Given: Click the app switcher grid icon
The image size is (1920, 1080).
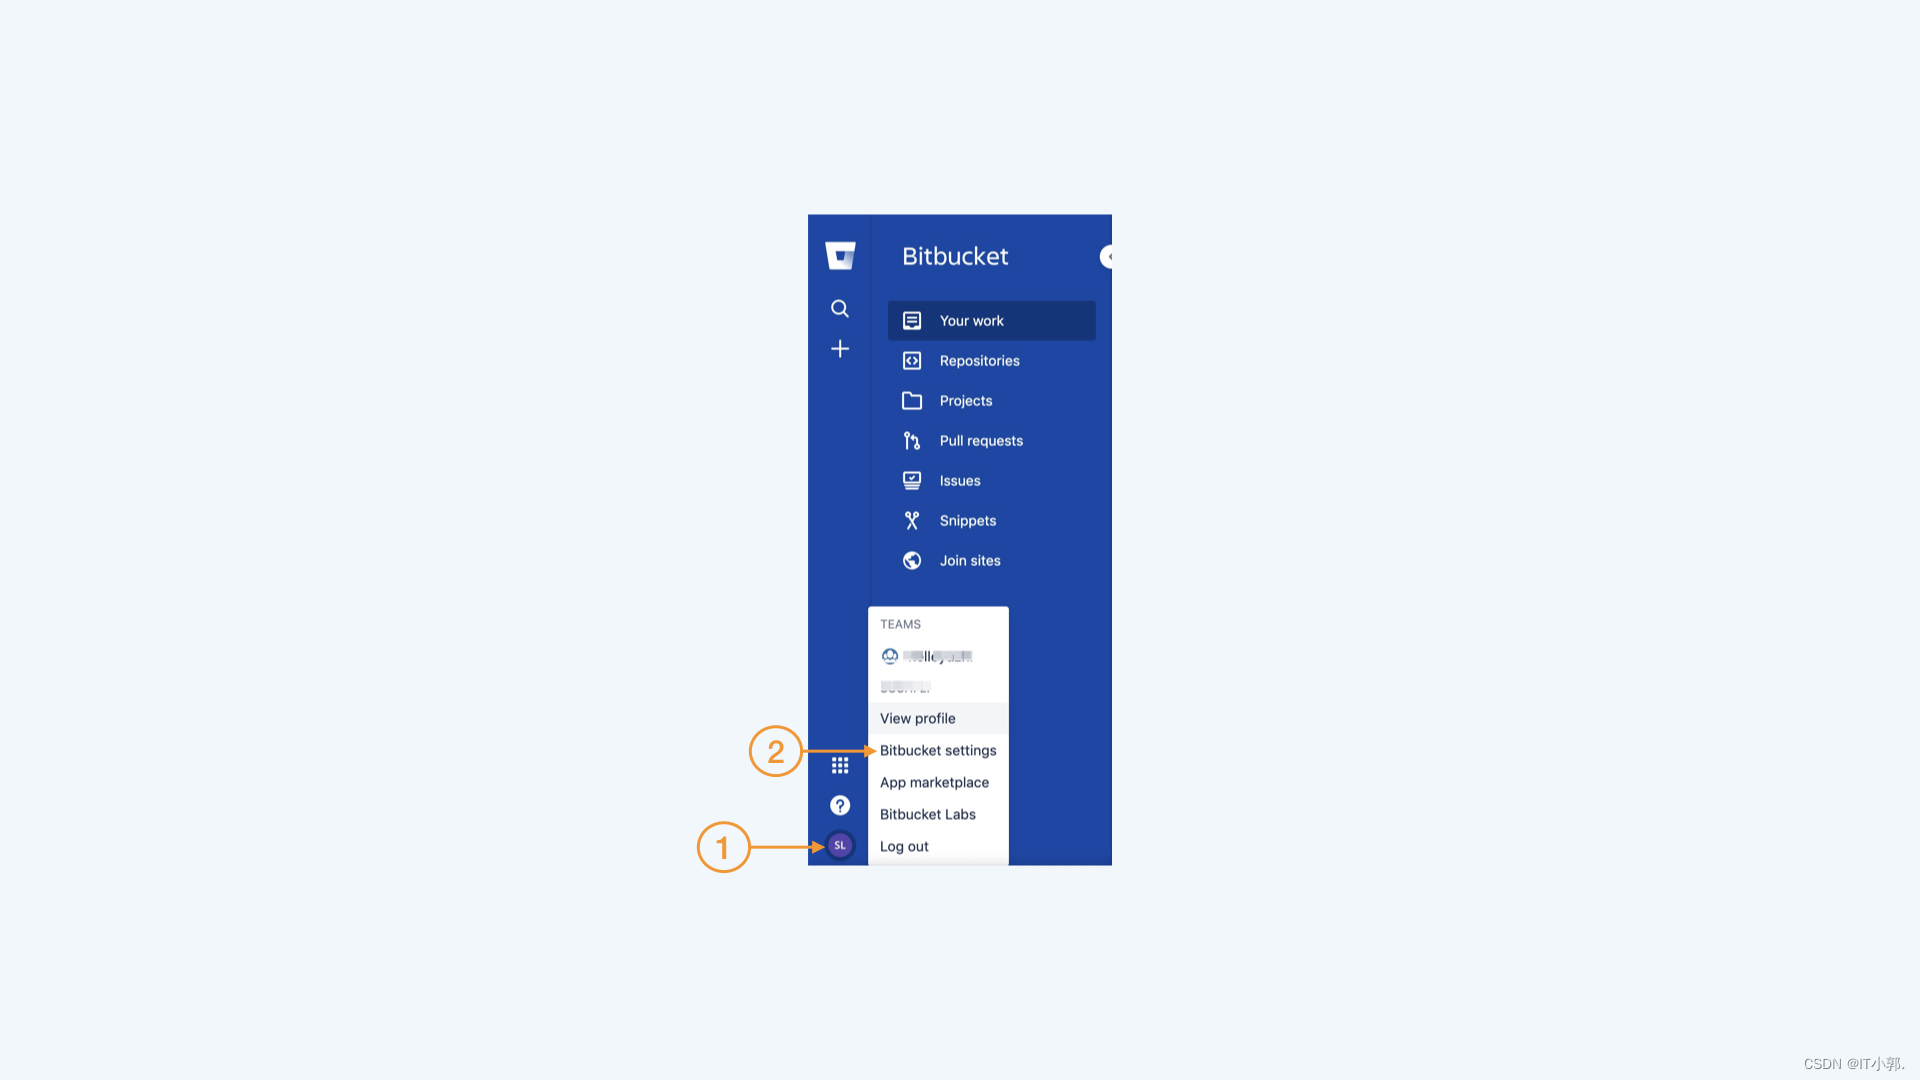Looking at the screenshot, I should [x=839, y=765].
